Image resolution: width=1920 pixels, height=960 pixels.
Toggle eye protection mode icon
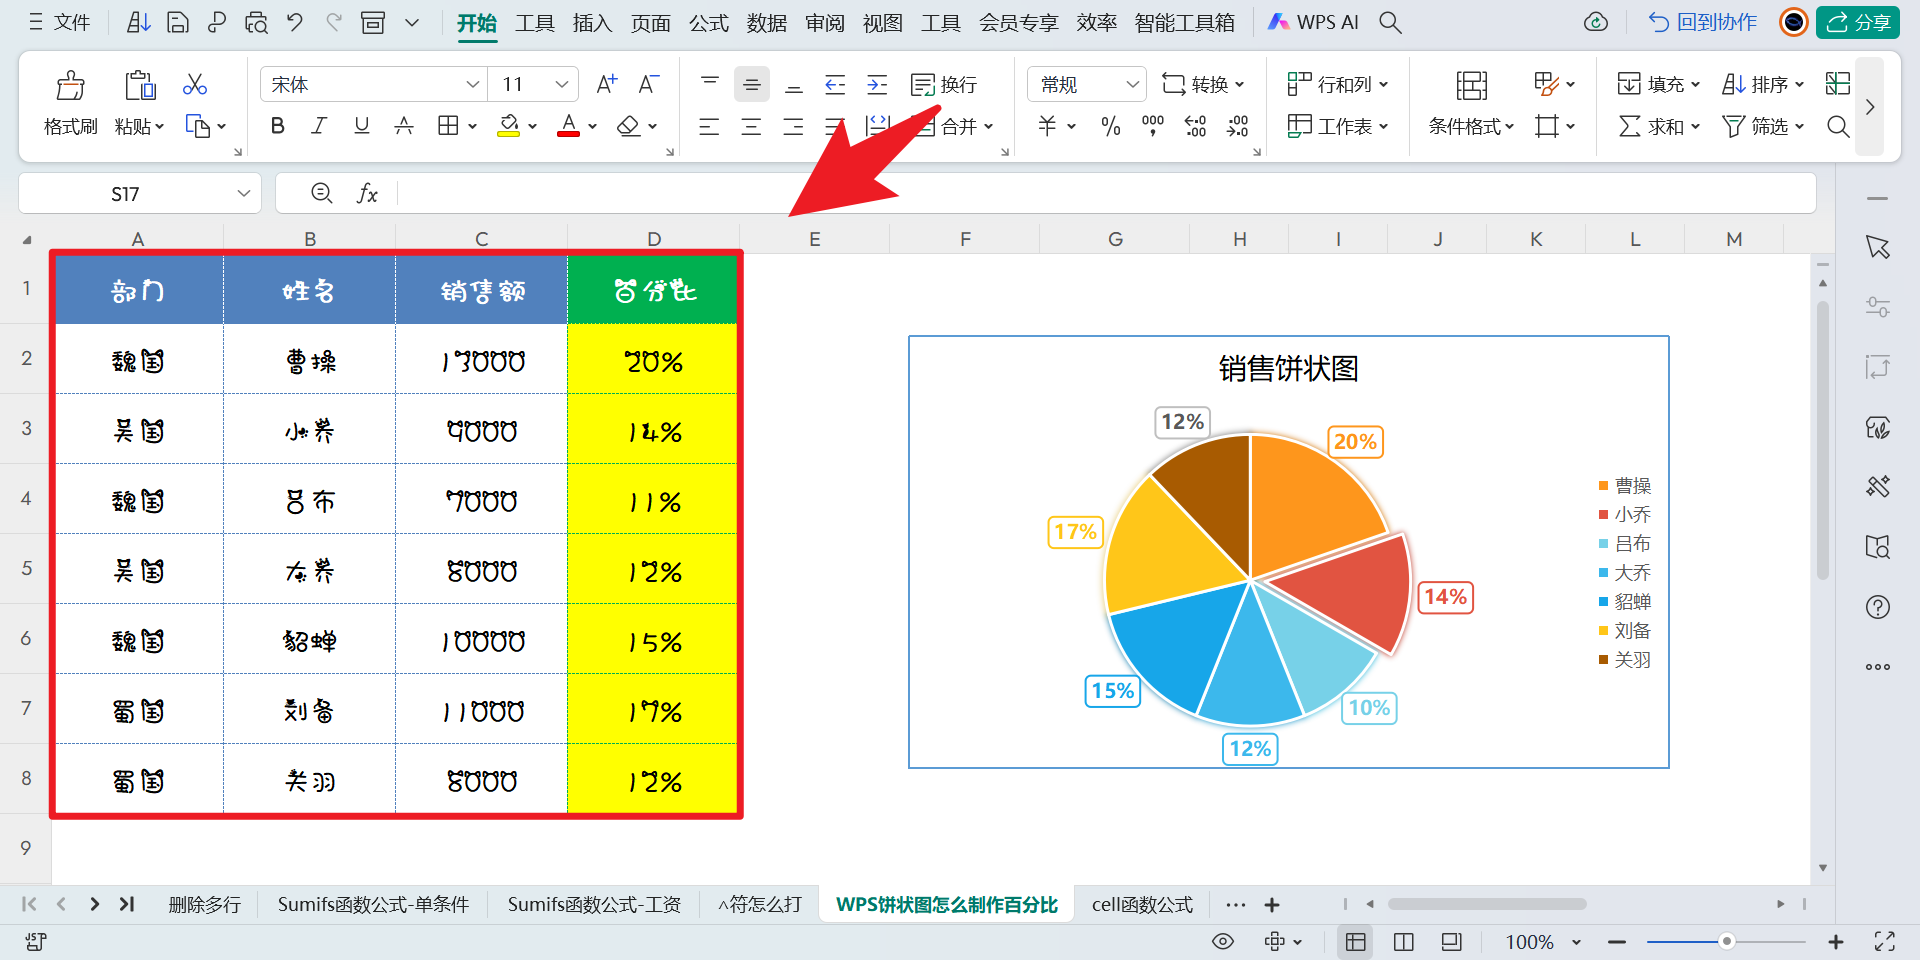pos(1223,941)
